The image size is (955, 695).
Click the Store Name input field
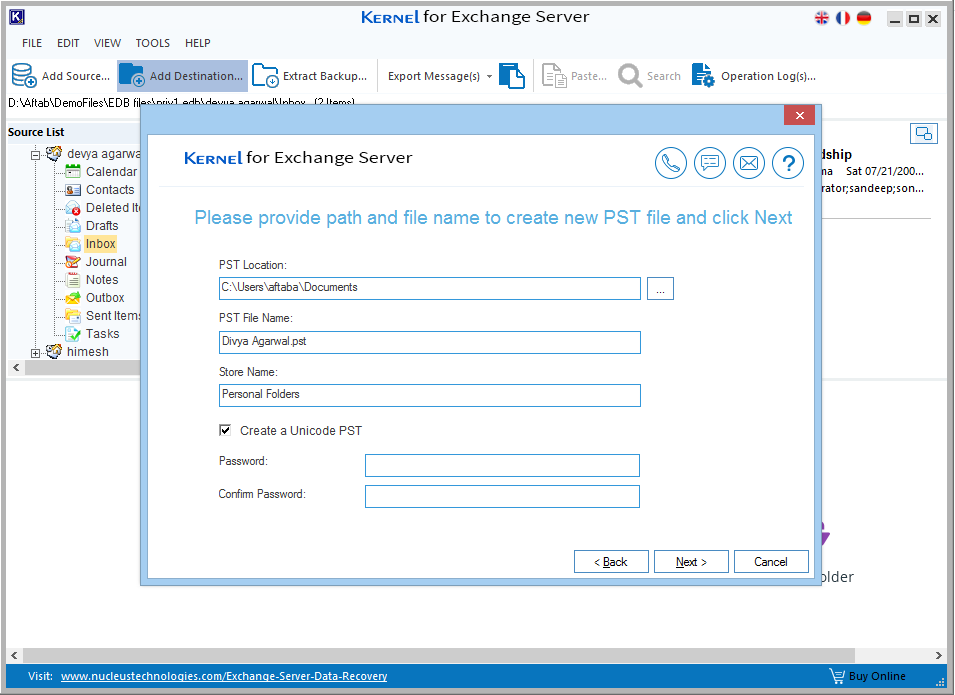point(429,395)
